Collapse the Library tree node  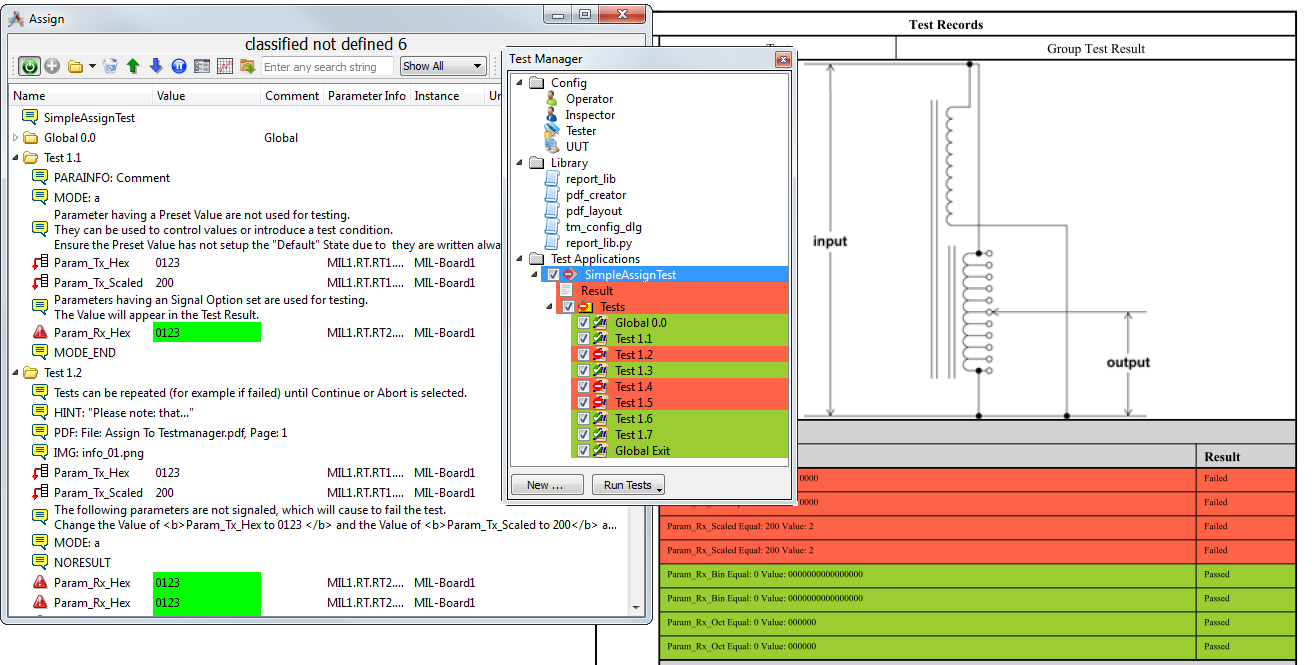[x=519, y=162]
